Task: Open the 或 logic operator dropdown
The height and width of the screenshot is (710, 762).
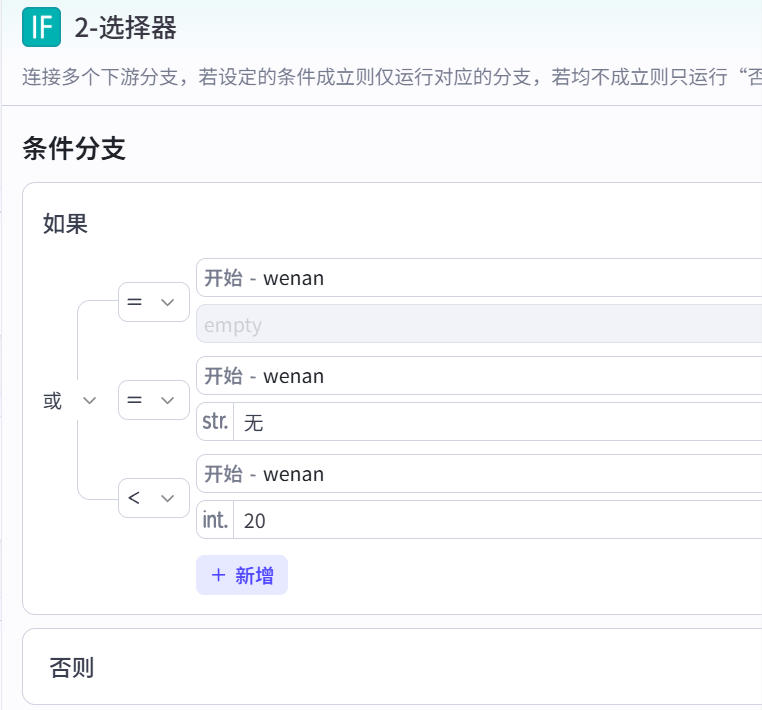Action: [70, 401]
